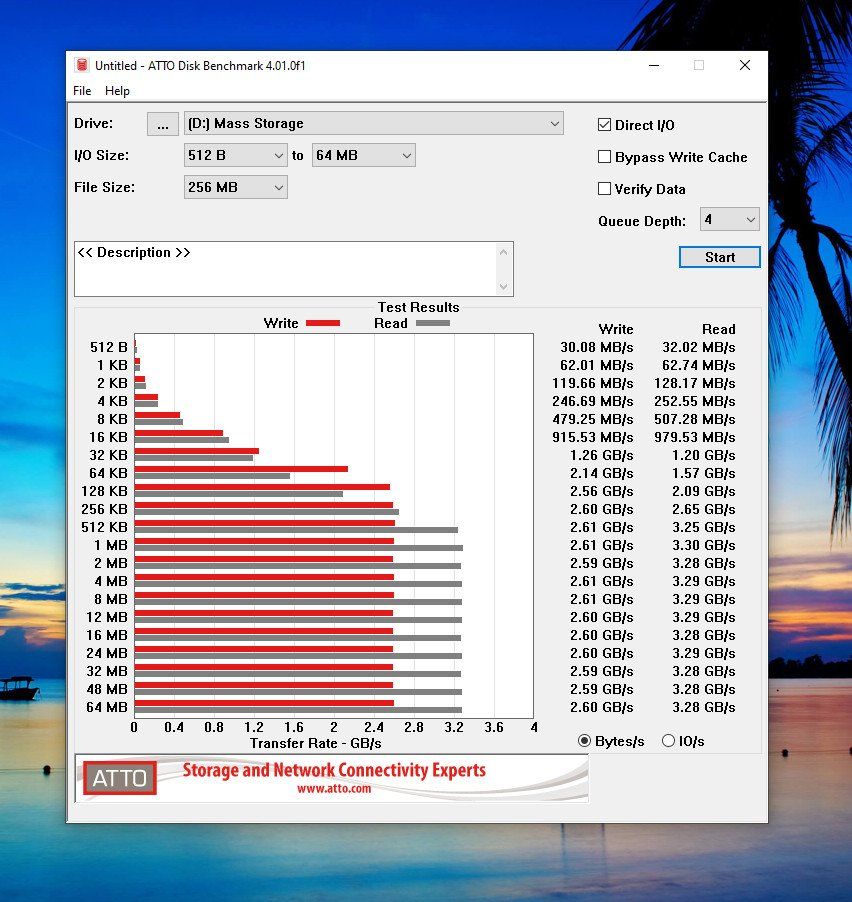852x902 pixels.
Task: Expand the File Size dropdown (256 MB)
Action: coord(235,188)
